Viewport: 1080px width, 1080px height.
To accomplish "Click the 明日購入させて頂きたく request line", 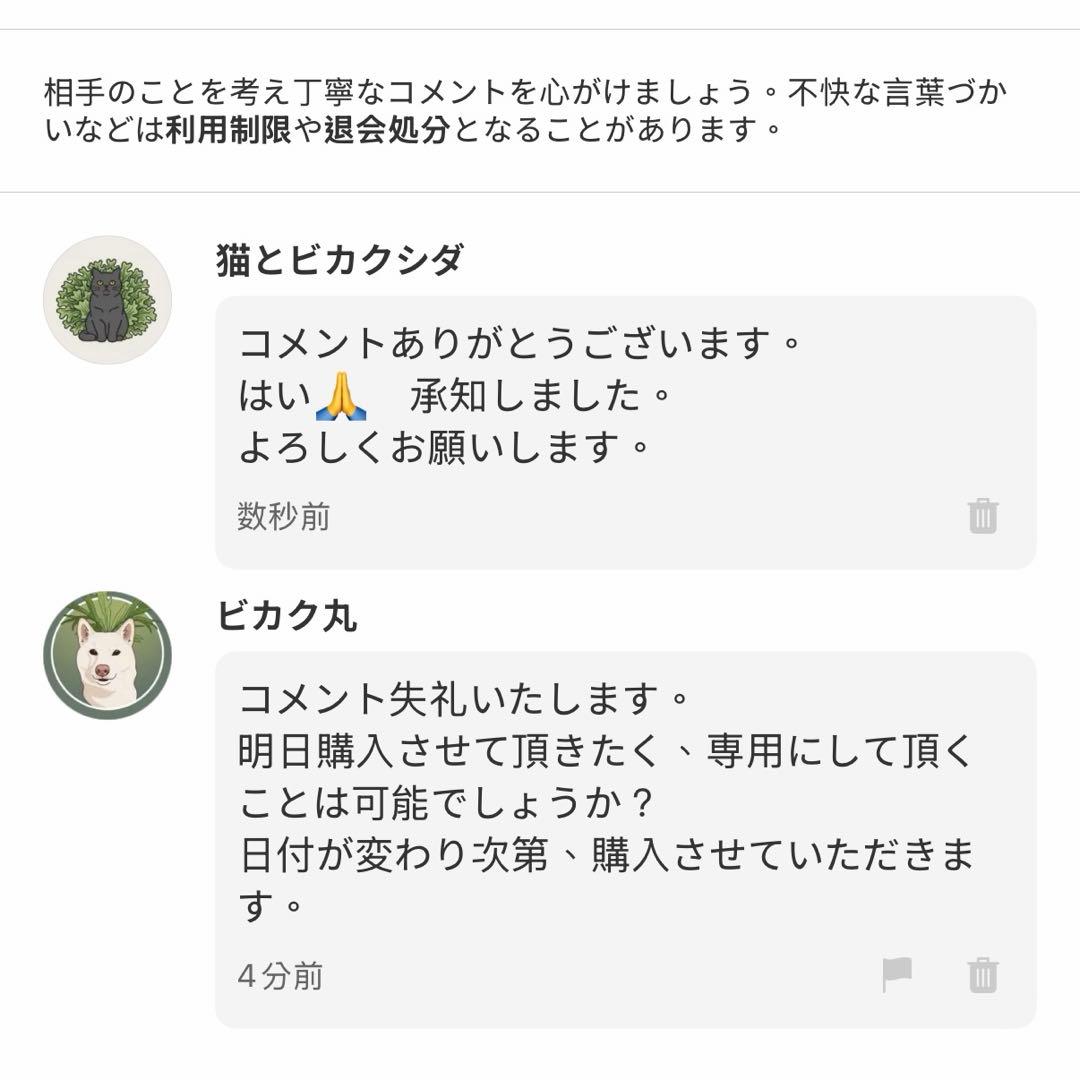I will 605,751.
